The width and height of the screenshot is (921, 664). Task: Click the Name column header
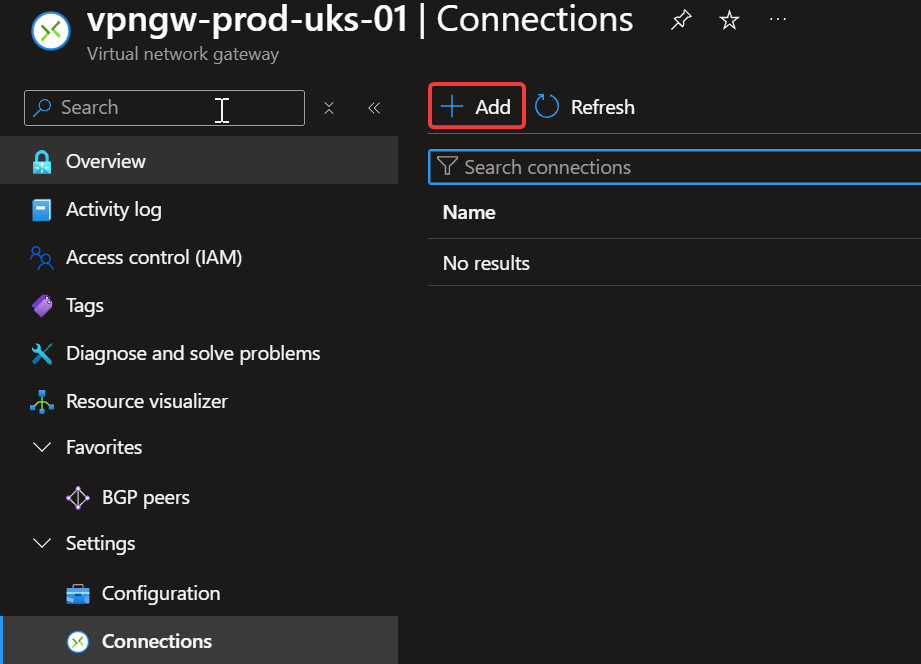point(469,212)
